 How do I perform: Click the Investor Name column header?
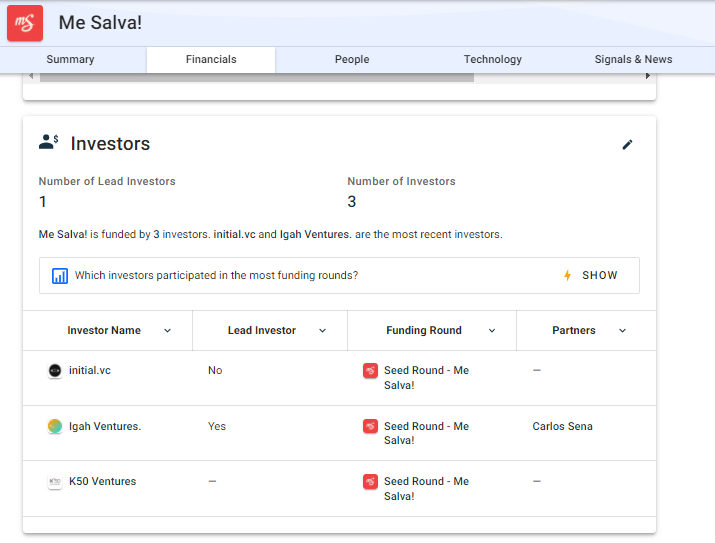coord(104,331)
